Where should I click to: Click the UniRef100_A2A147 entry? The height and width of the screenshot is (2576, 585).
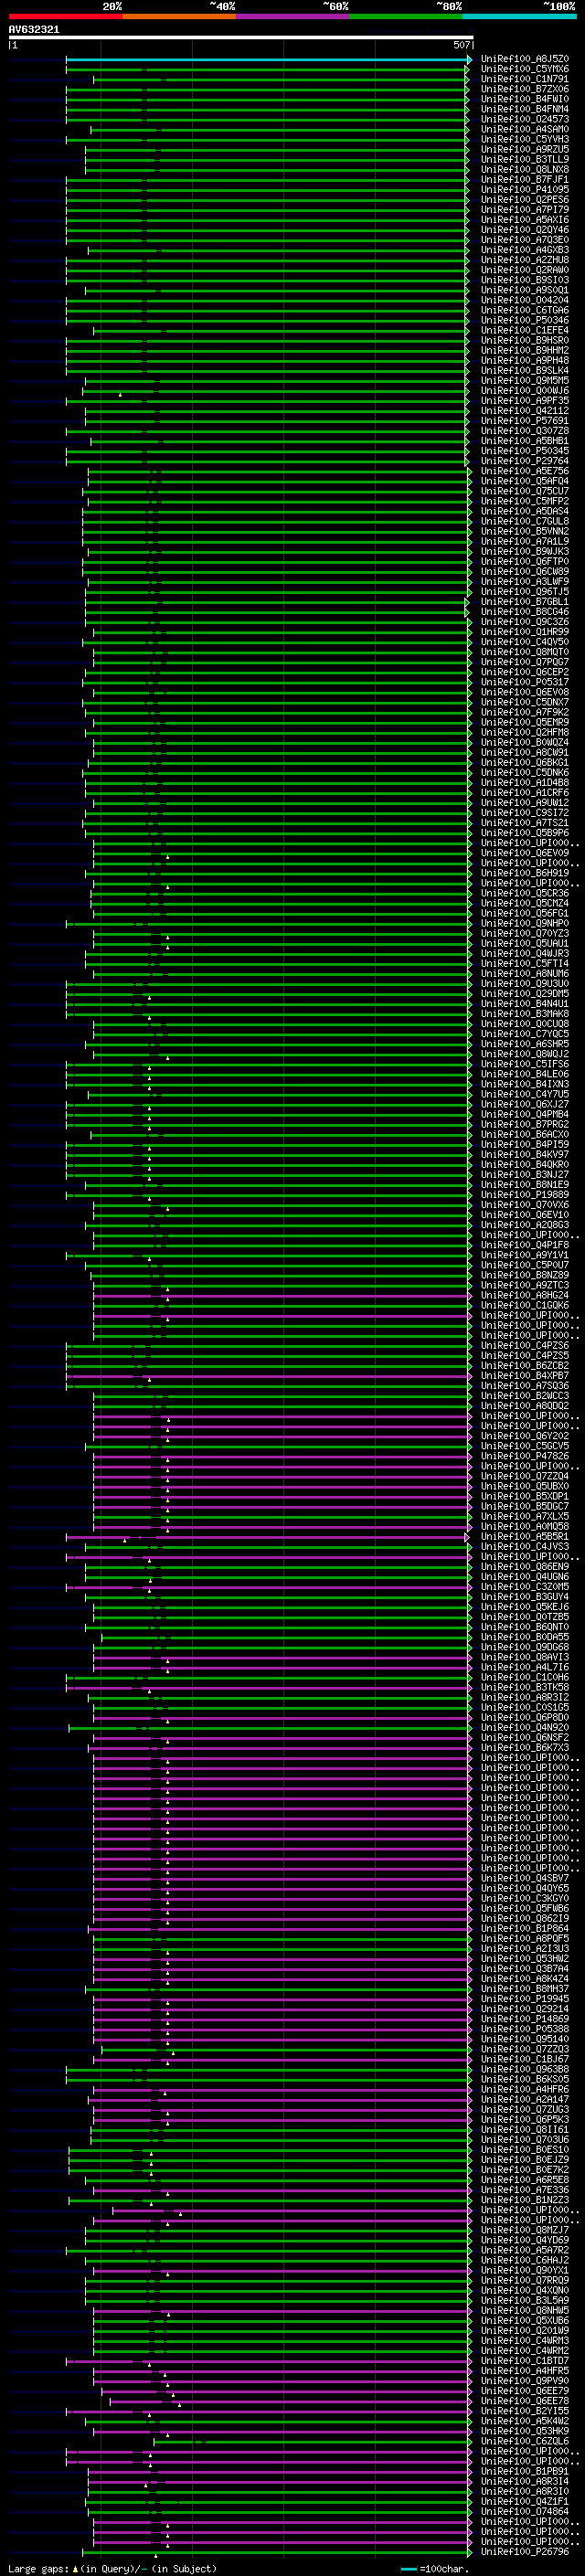(x=525, y=2099)
